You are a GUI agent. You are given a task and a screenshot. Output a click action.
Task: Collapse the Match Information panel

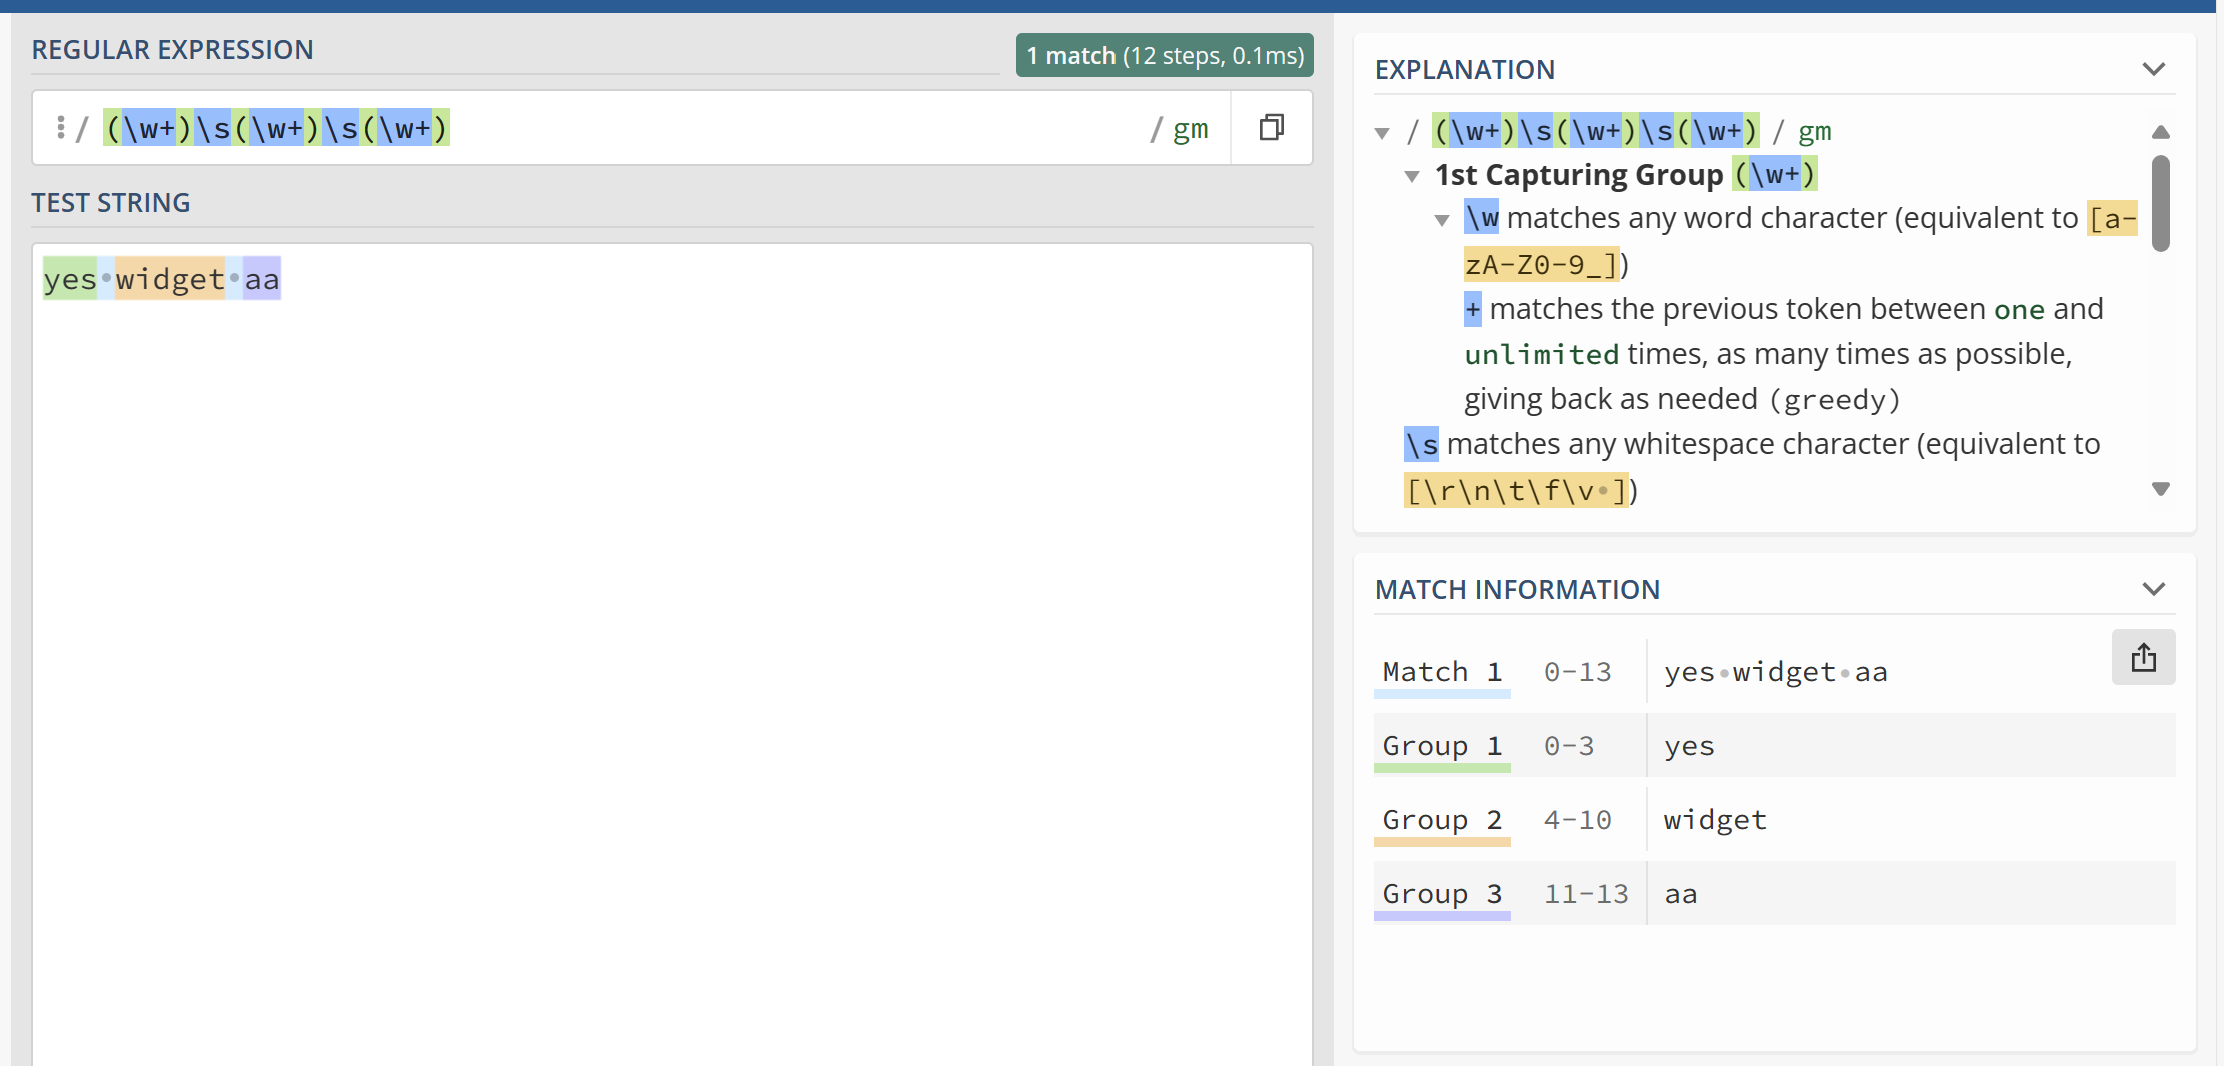click(x=2154, y=589)
